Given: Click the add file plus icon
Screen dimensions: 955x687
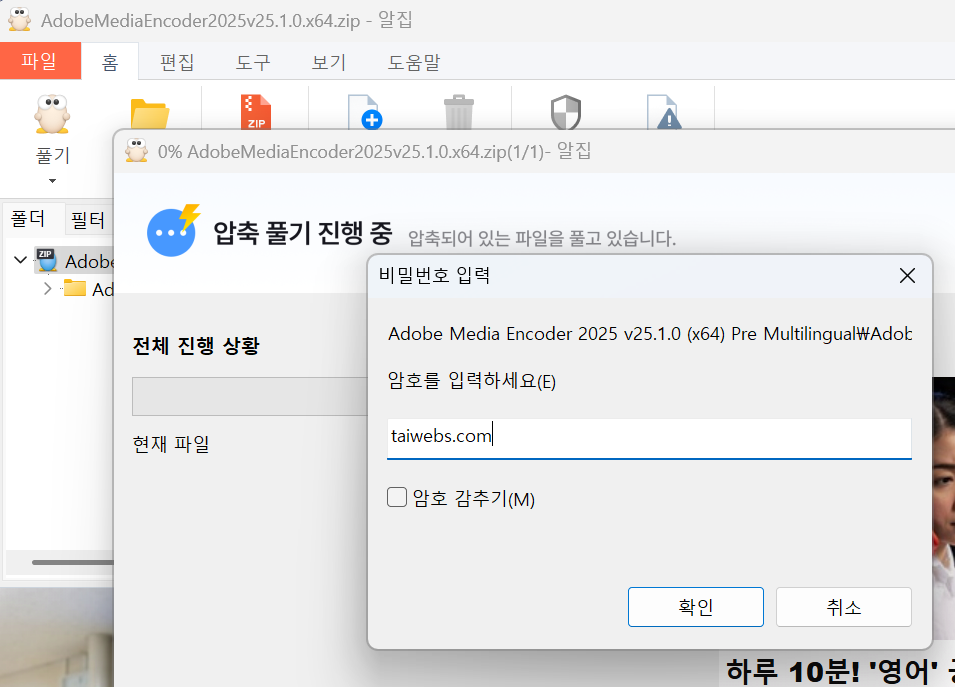Looking at the screenshot, I should coord(364,112).
